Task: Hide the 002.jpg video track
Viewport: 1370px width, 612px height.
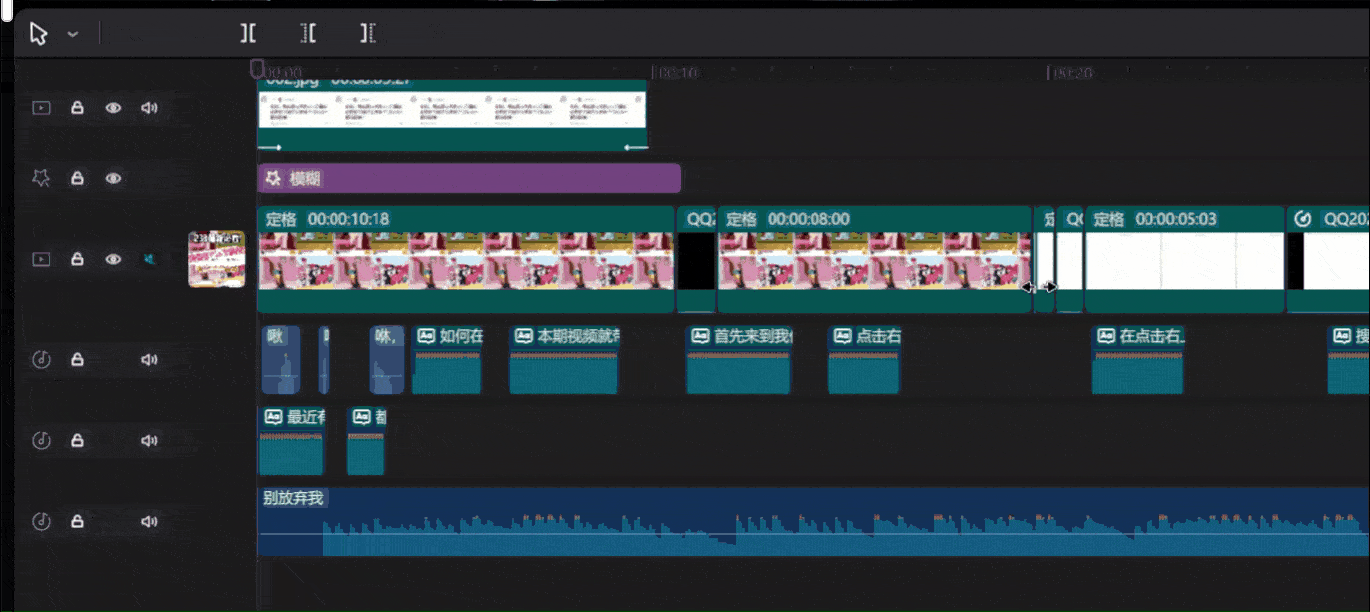Action: [x=114, y=108]
